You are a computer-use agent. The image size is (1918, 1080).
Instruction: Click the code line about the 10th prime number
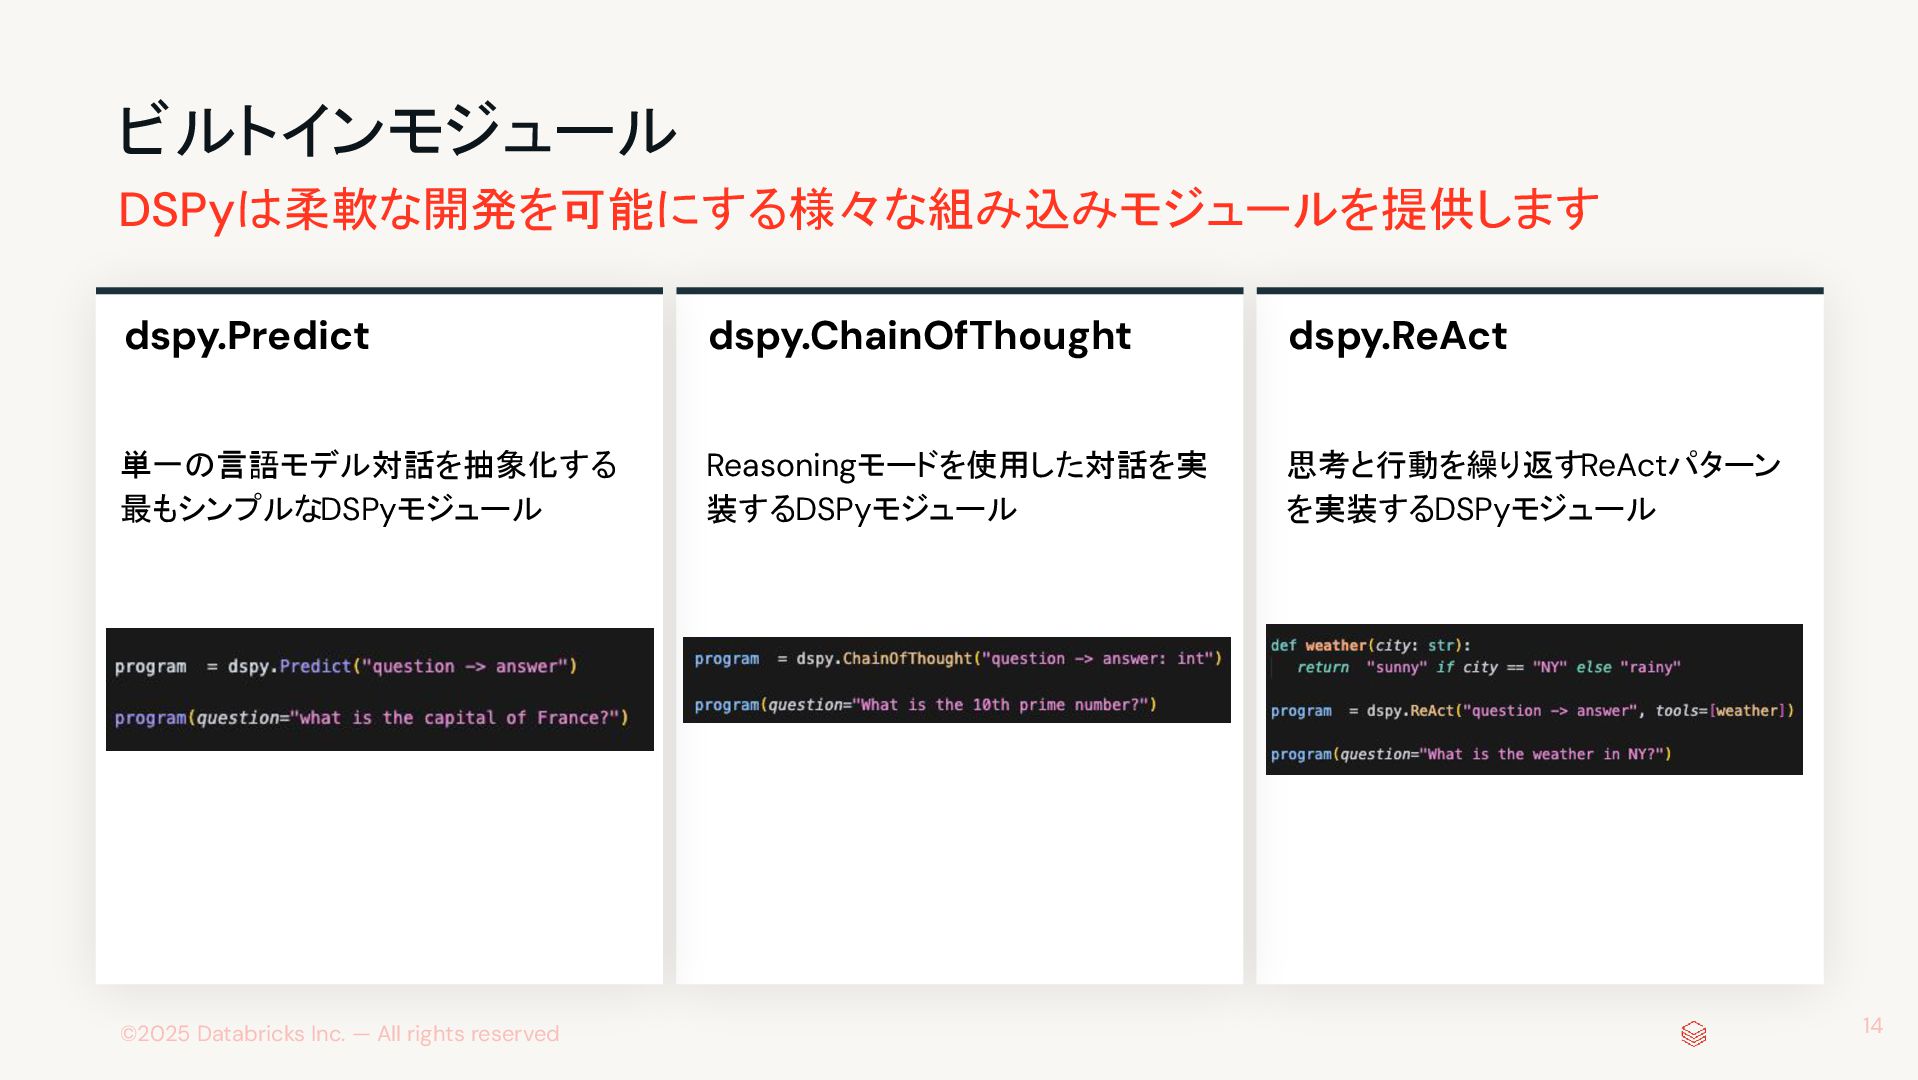coord(925,704)
